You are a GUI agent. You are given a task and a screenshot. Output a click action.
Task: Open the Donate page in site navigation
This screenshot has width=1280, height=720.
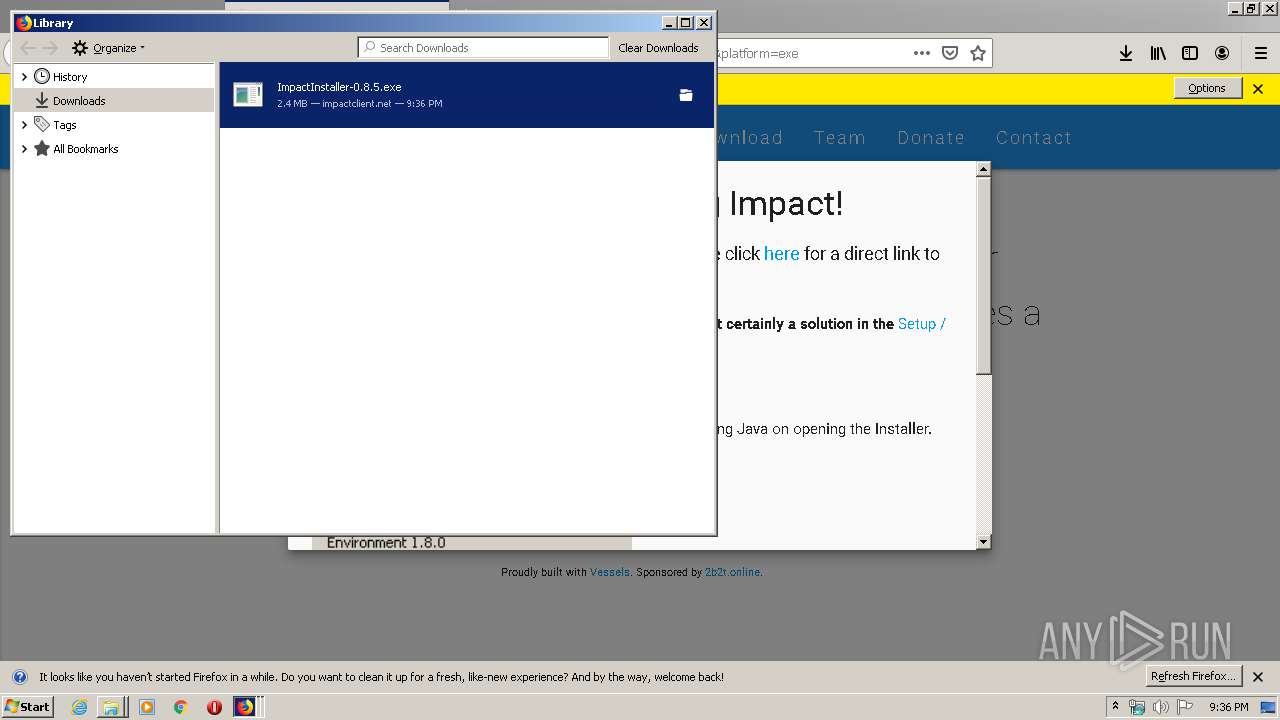(931, 138)
